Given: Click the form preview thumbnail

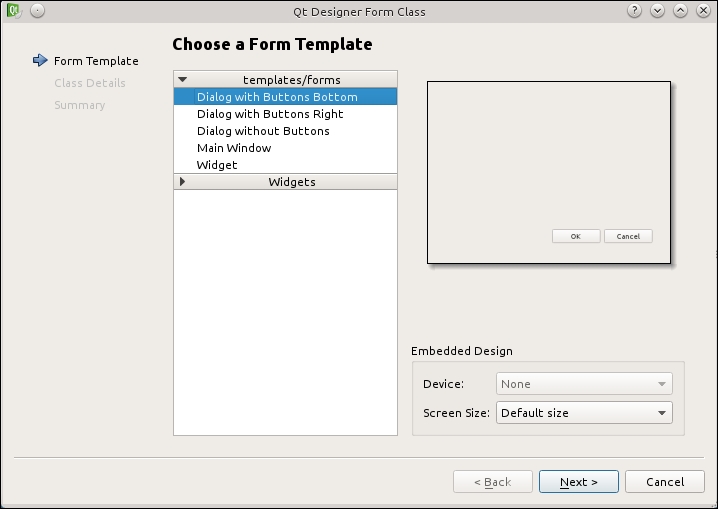Looking at the screenshot, I should pyautogui.click(x=549, y=173).
